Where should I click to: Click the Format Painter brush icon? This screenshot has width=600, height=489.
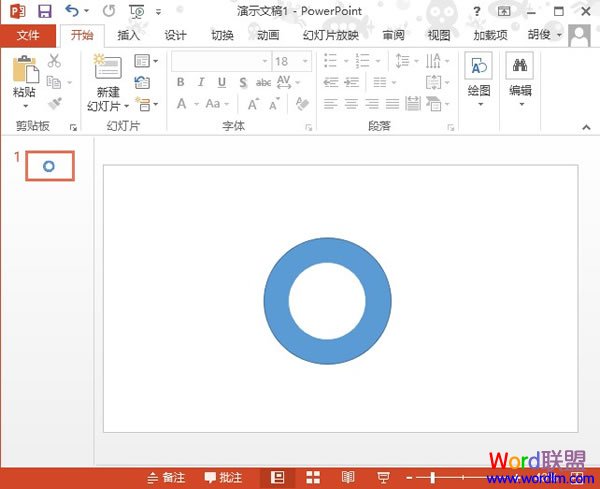[x=55, y=104]
